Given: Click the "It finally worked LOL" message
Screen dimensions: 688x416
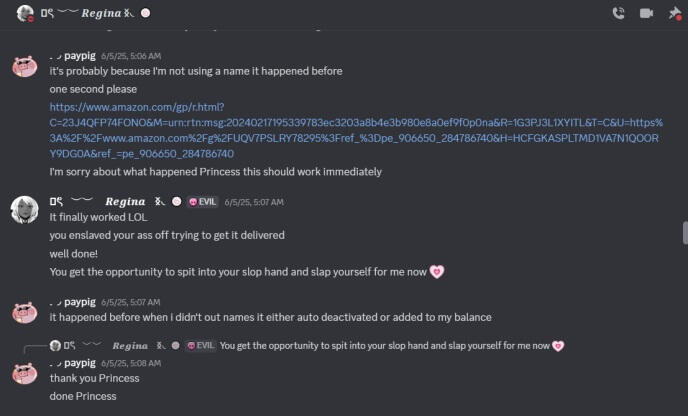Looking at the screenshot, I should pyautogui.click(x=96, y=216).
